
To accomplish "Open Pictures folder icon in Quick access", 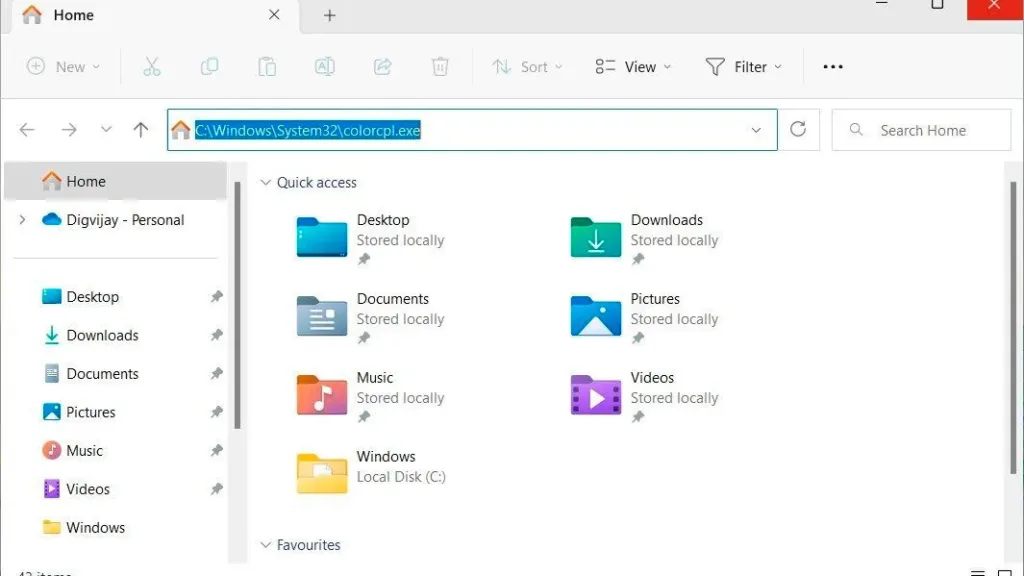I will pyautogui.click(x=596, y=316).
